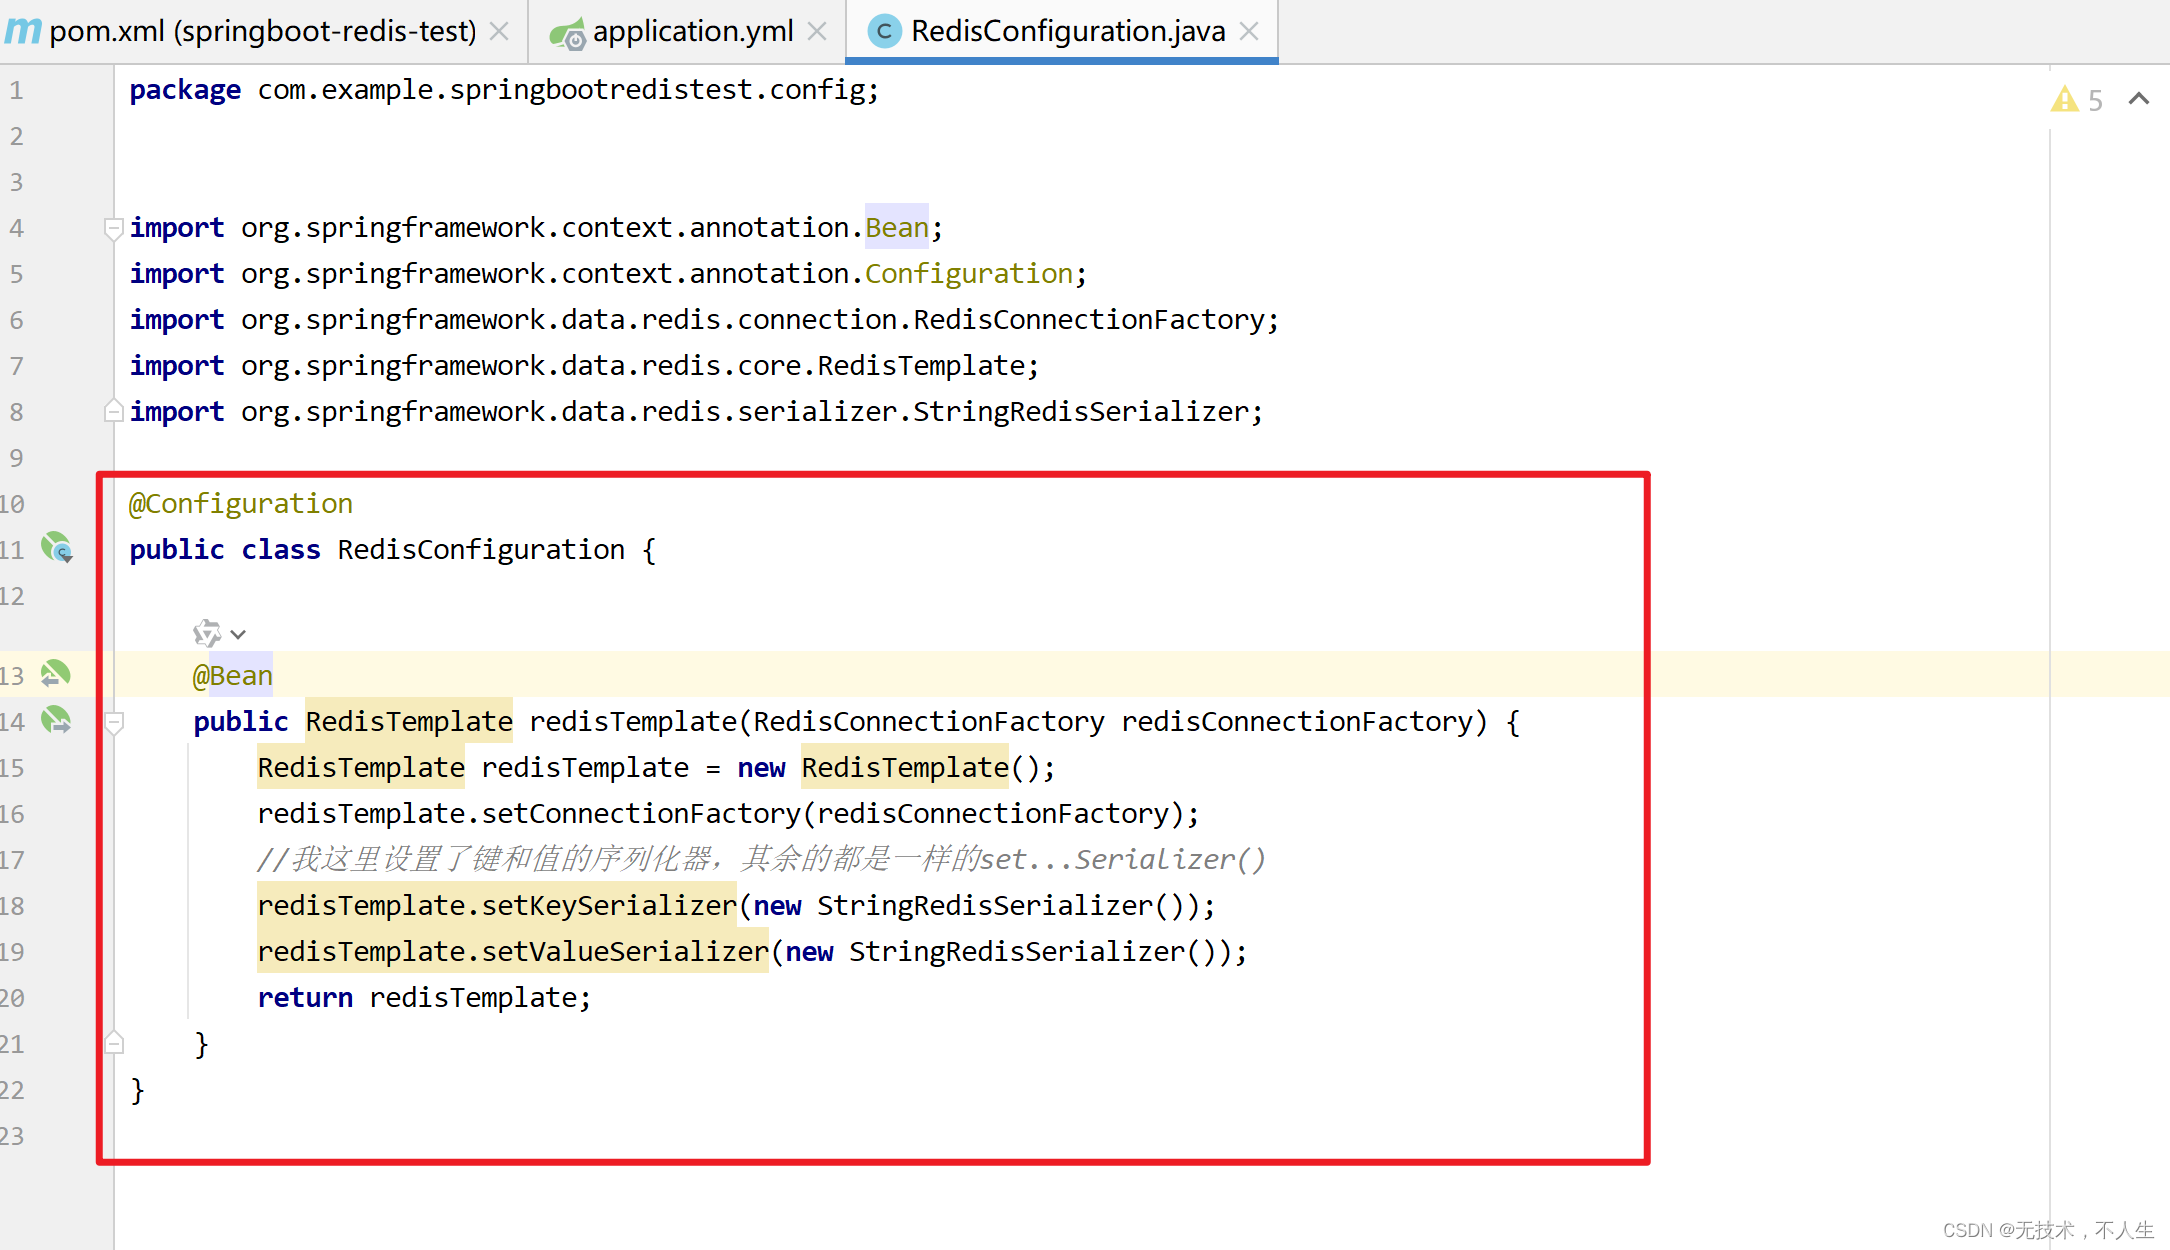The image size is (2170, 1250).
Task: Switch to the pom.xml (springboot-redis-test) tab
Action: 263,31
